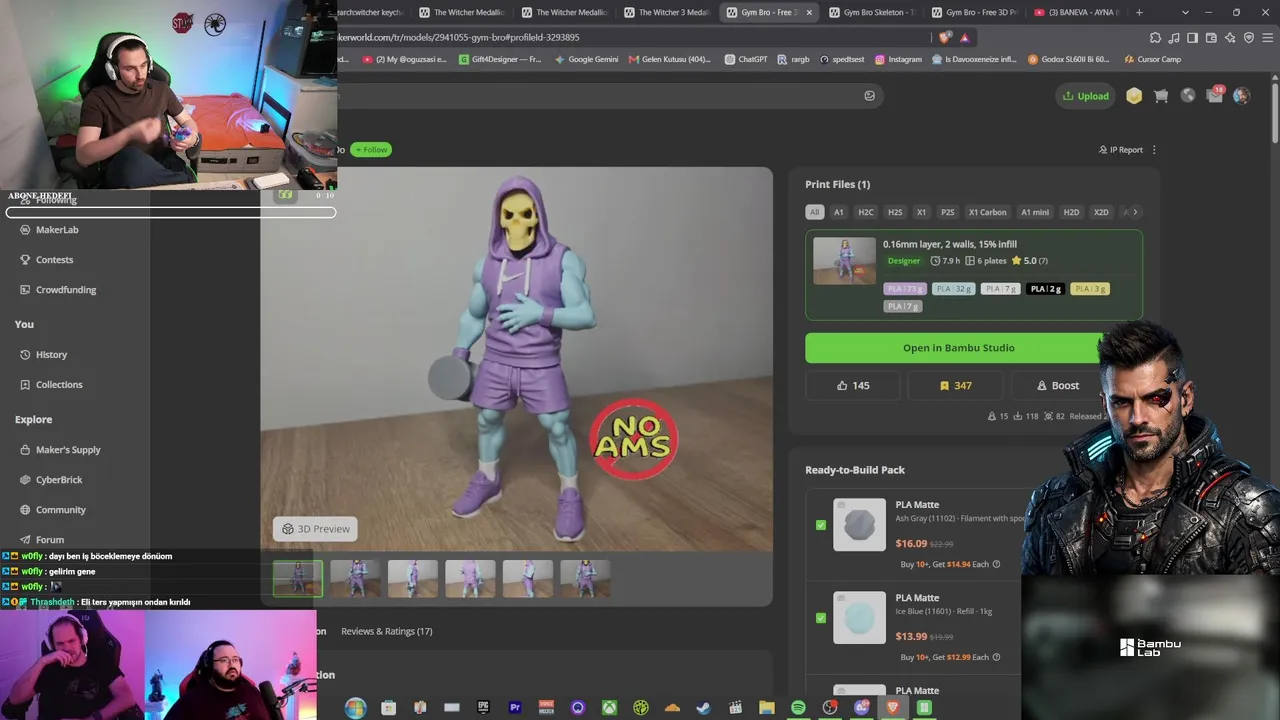
Task: Open CyberBrick from the sidebar
Action: coord(59,480)
